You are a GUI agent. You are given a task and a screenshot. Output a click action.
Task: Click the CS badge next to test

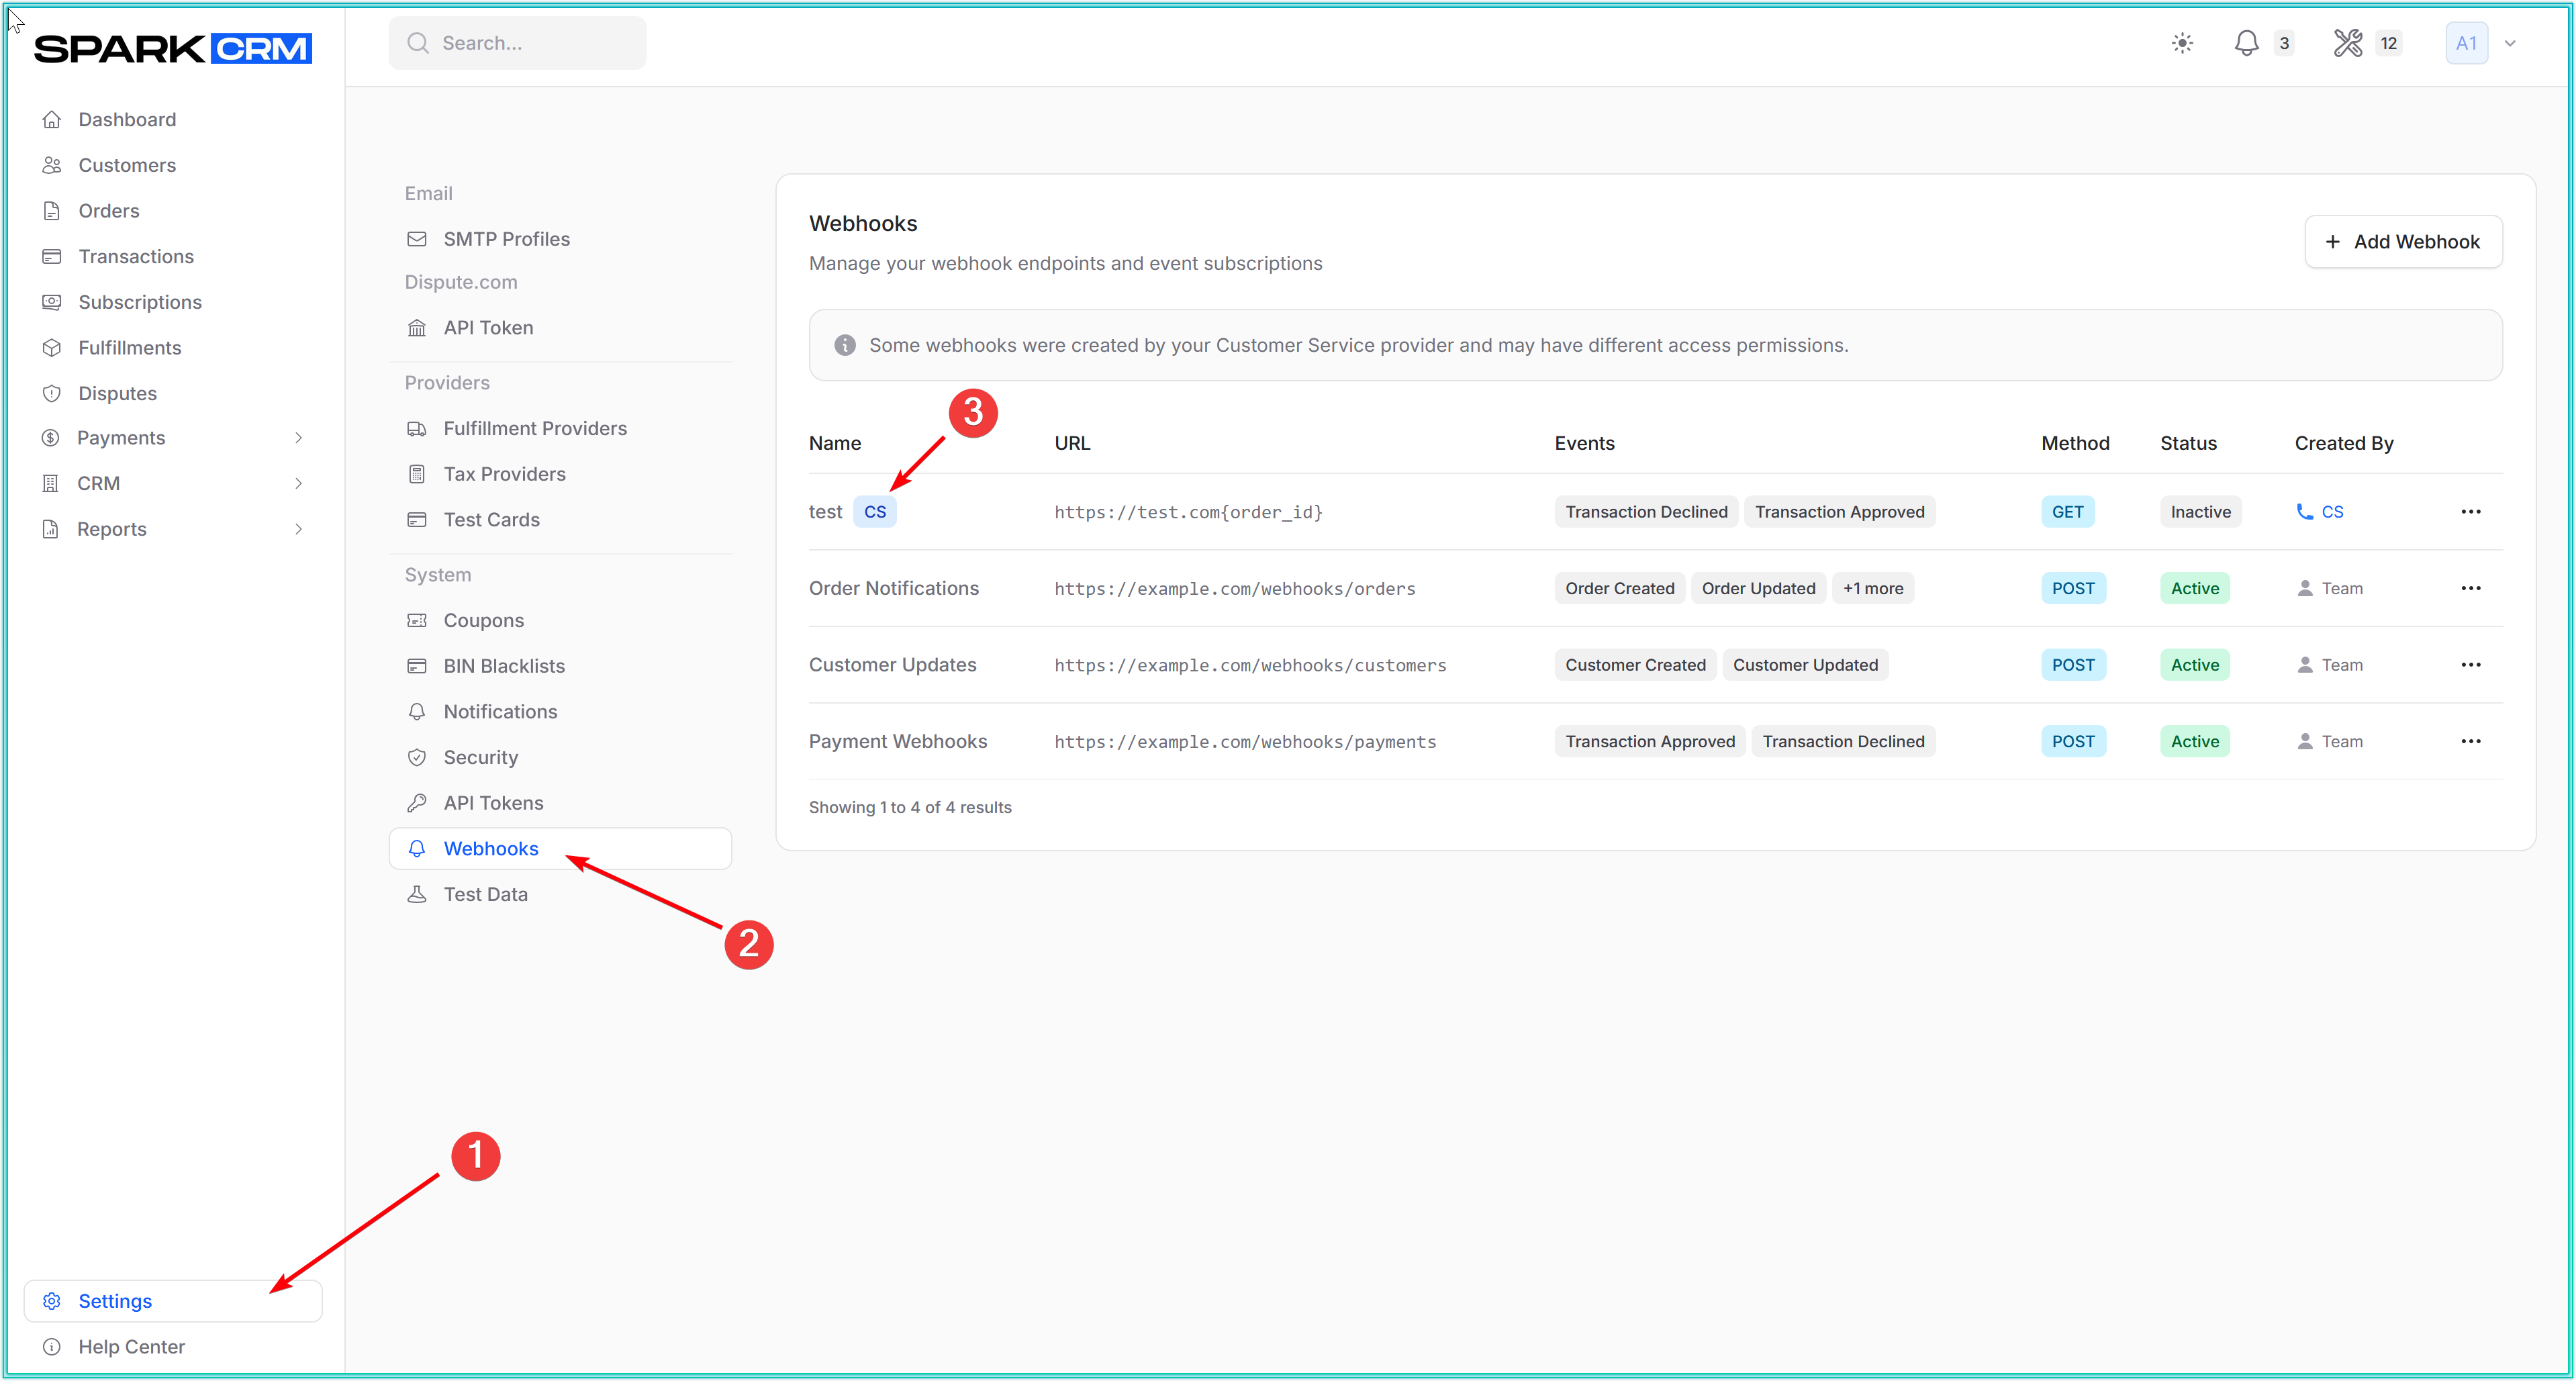[x=875, y=512]
